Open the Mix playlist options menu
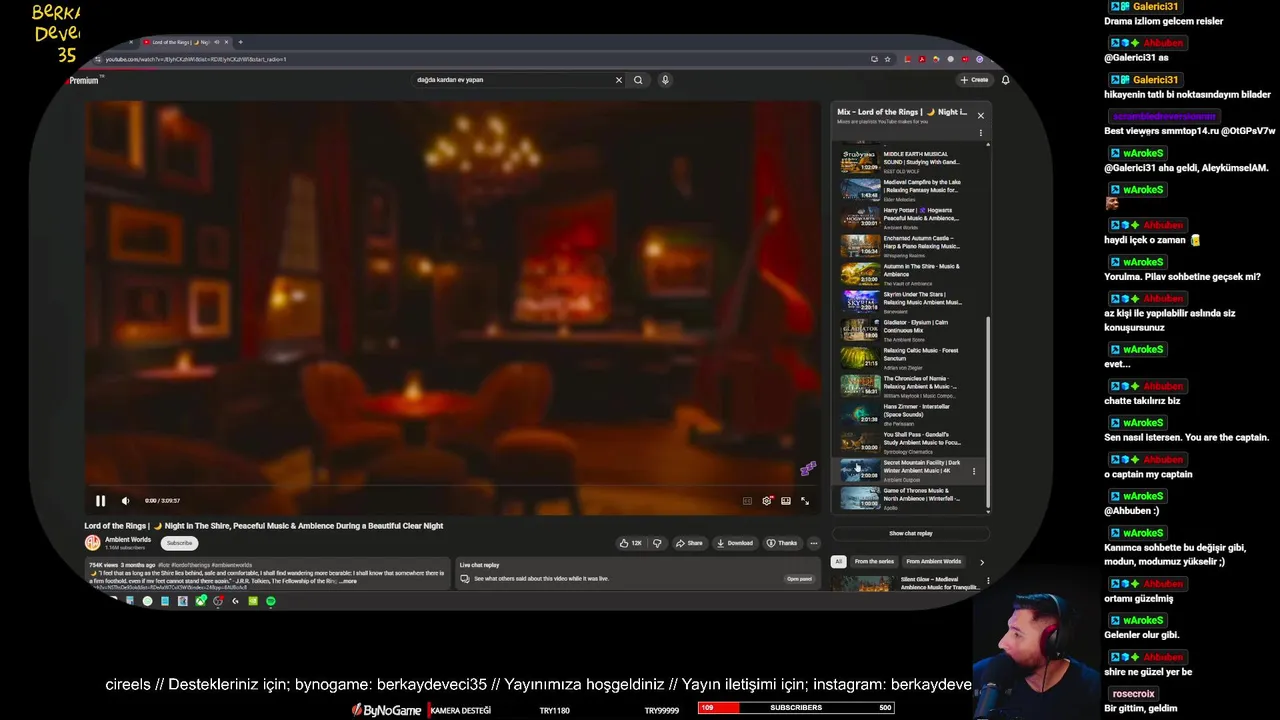Viewport: 1280px width, 720px height. click(980, 132)
